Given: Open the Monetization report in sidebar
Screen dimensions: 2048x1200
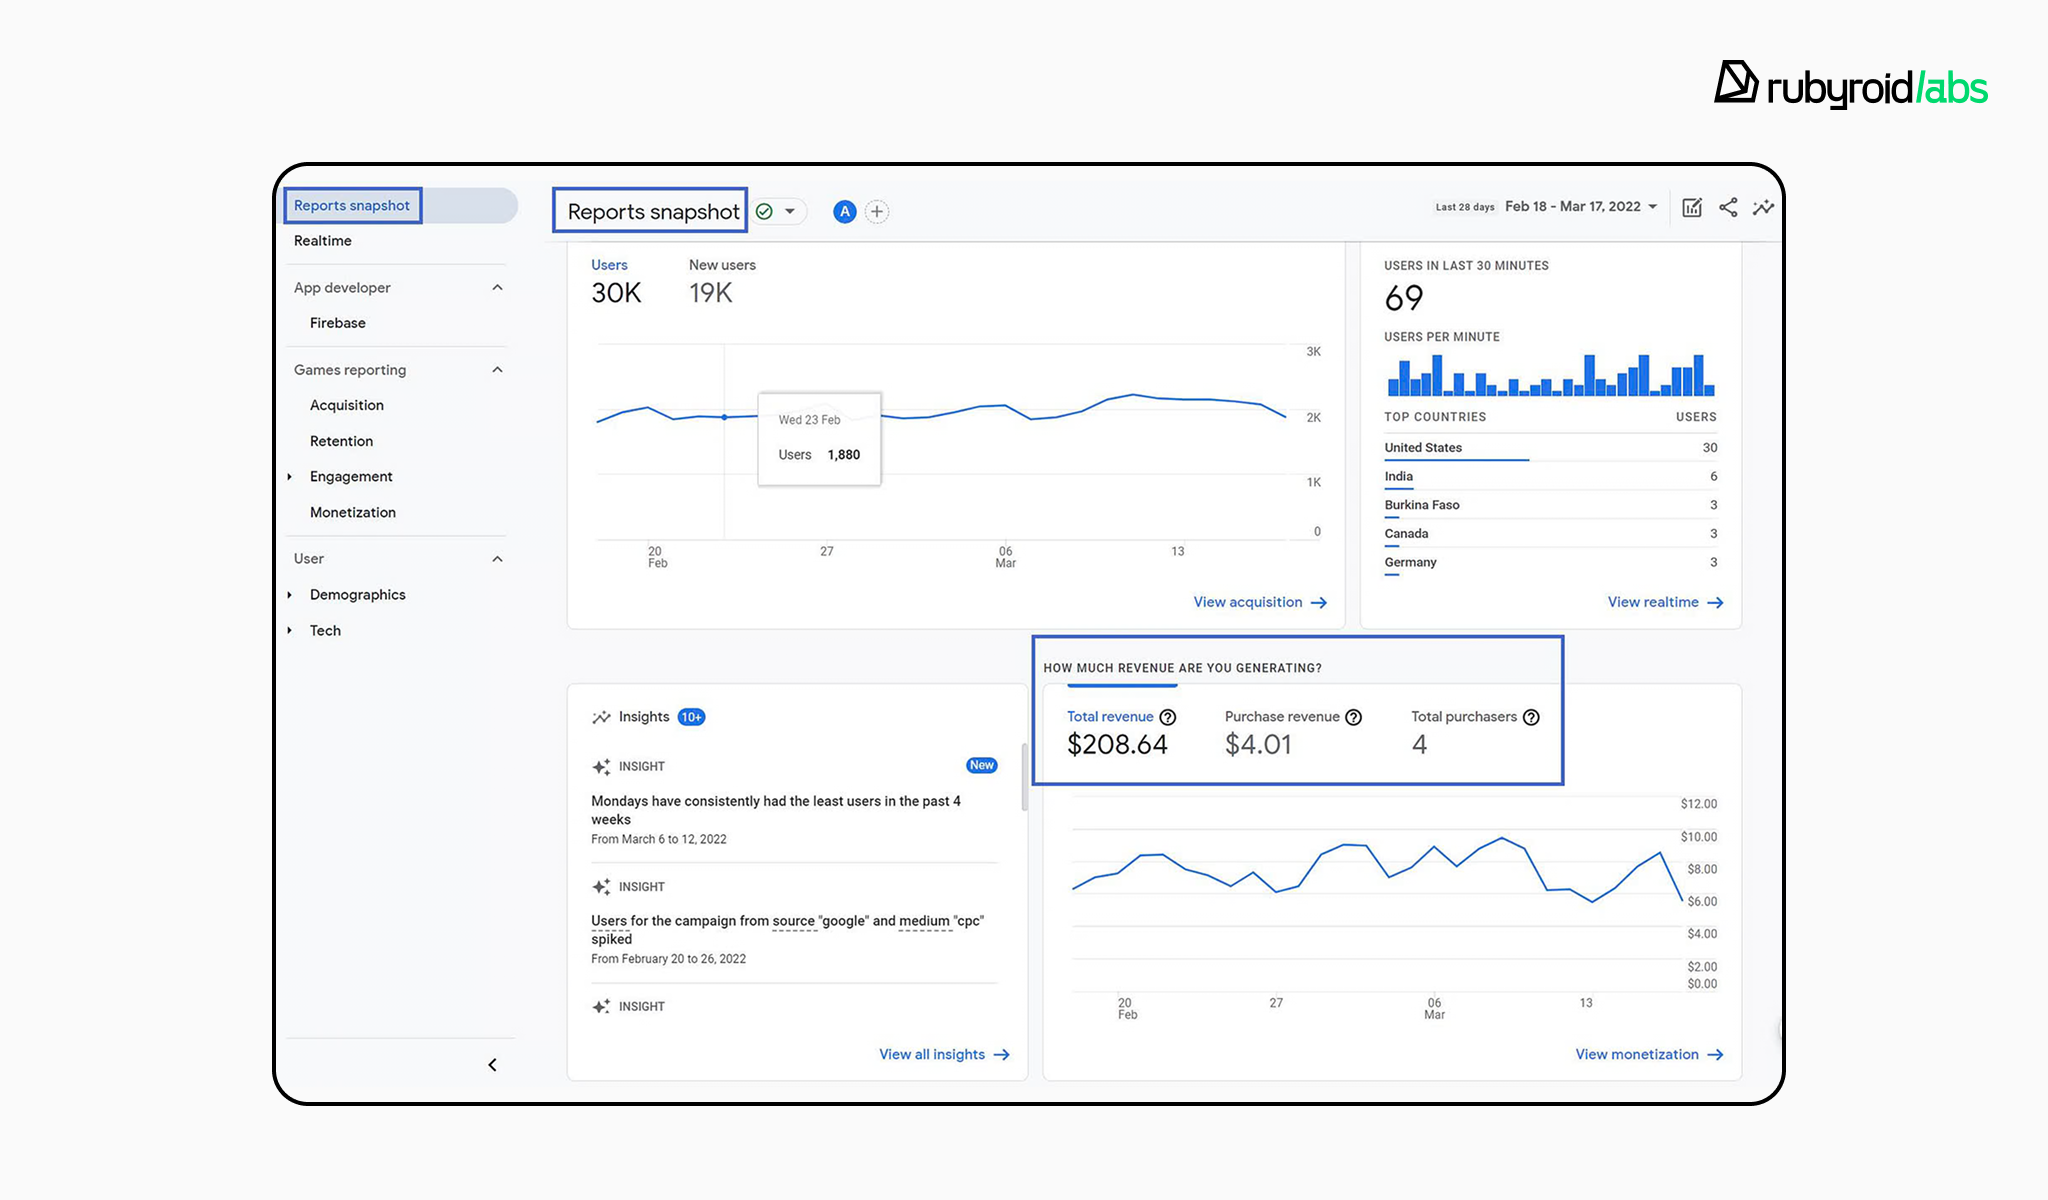Looking at the screenshot, I should pyautogui.click(x=353, y=512).
